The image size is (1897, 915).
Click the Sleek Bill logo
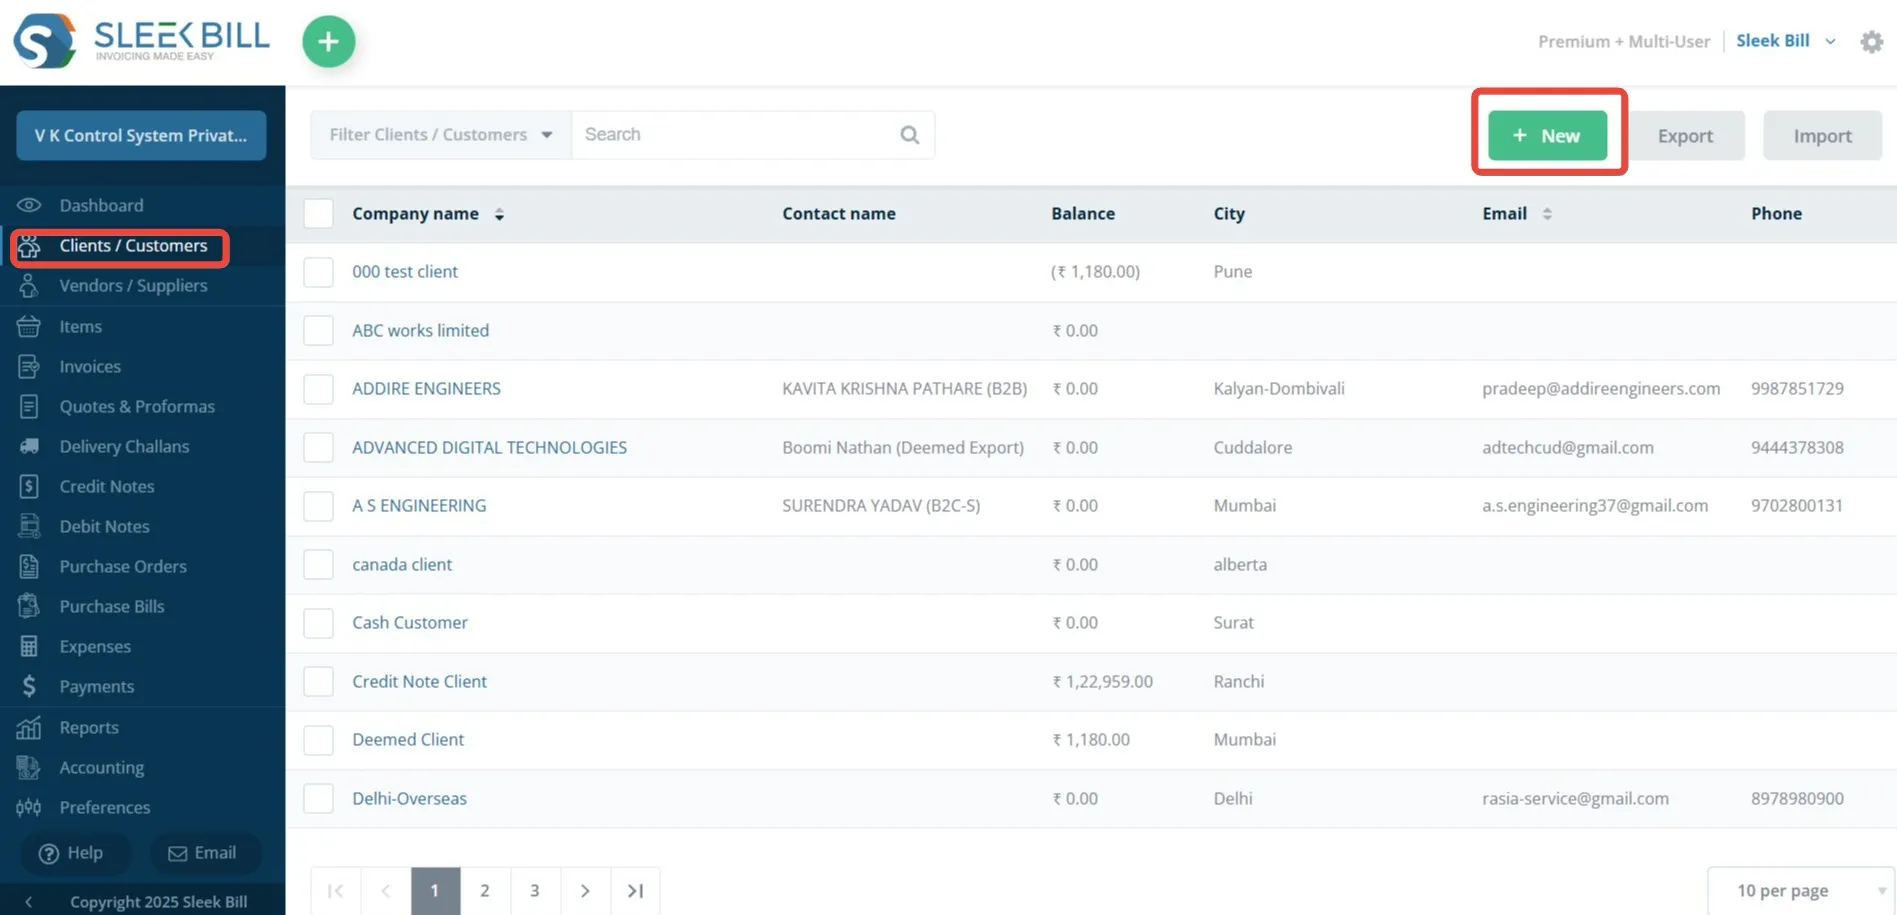tap(142, 41)
